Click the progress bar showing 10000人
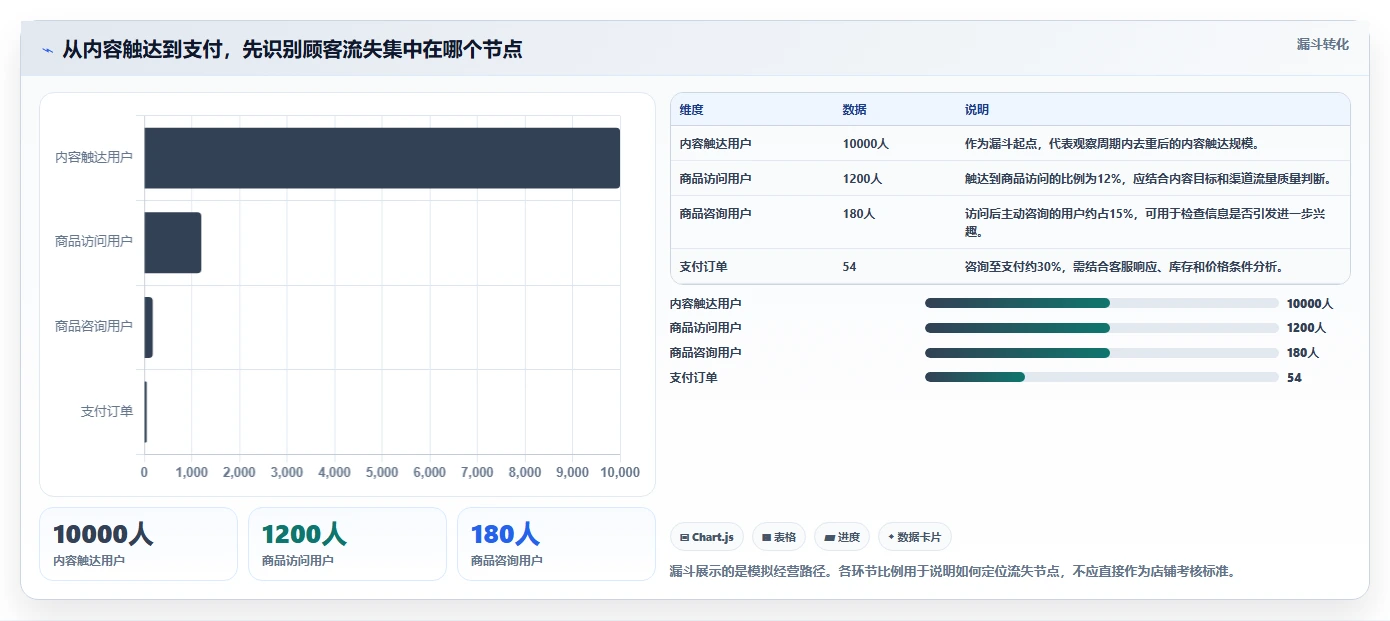Image resolution: width=1390 pixels, height=621 pixels. [x=1102, y=303]
